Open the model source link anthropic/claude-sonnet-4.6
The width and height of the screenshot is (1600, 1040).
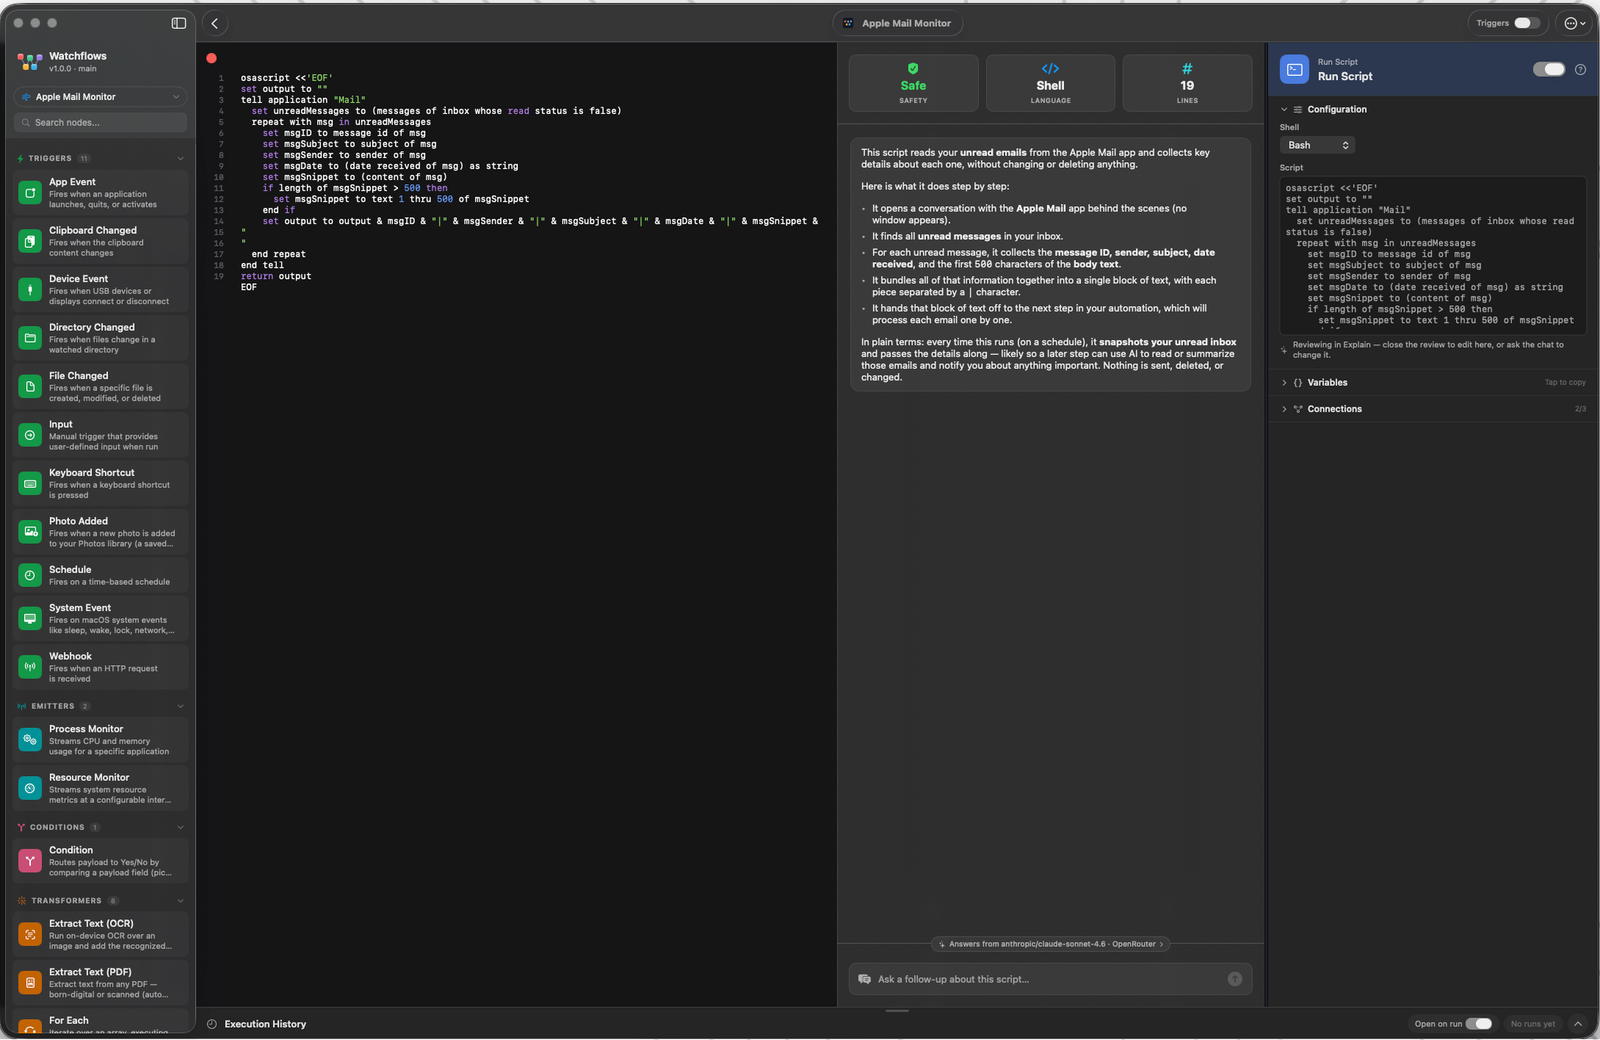tap(1050, 944)
